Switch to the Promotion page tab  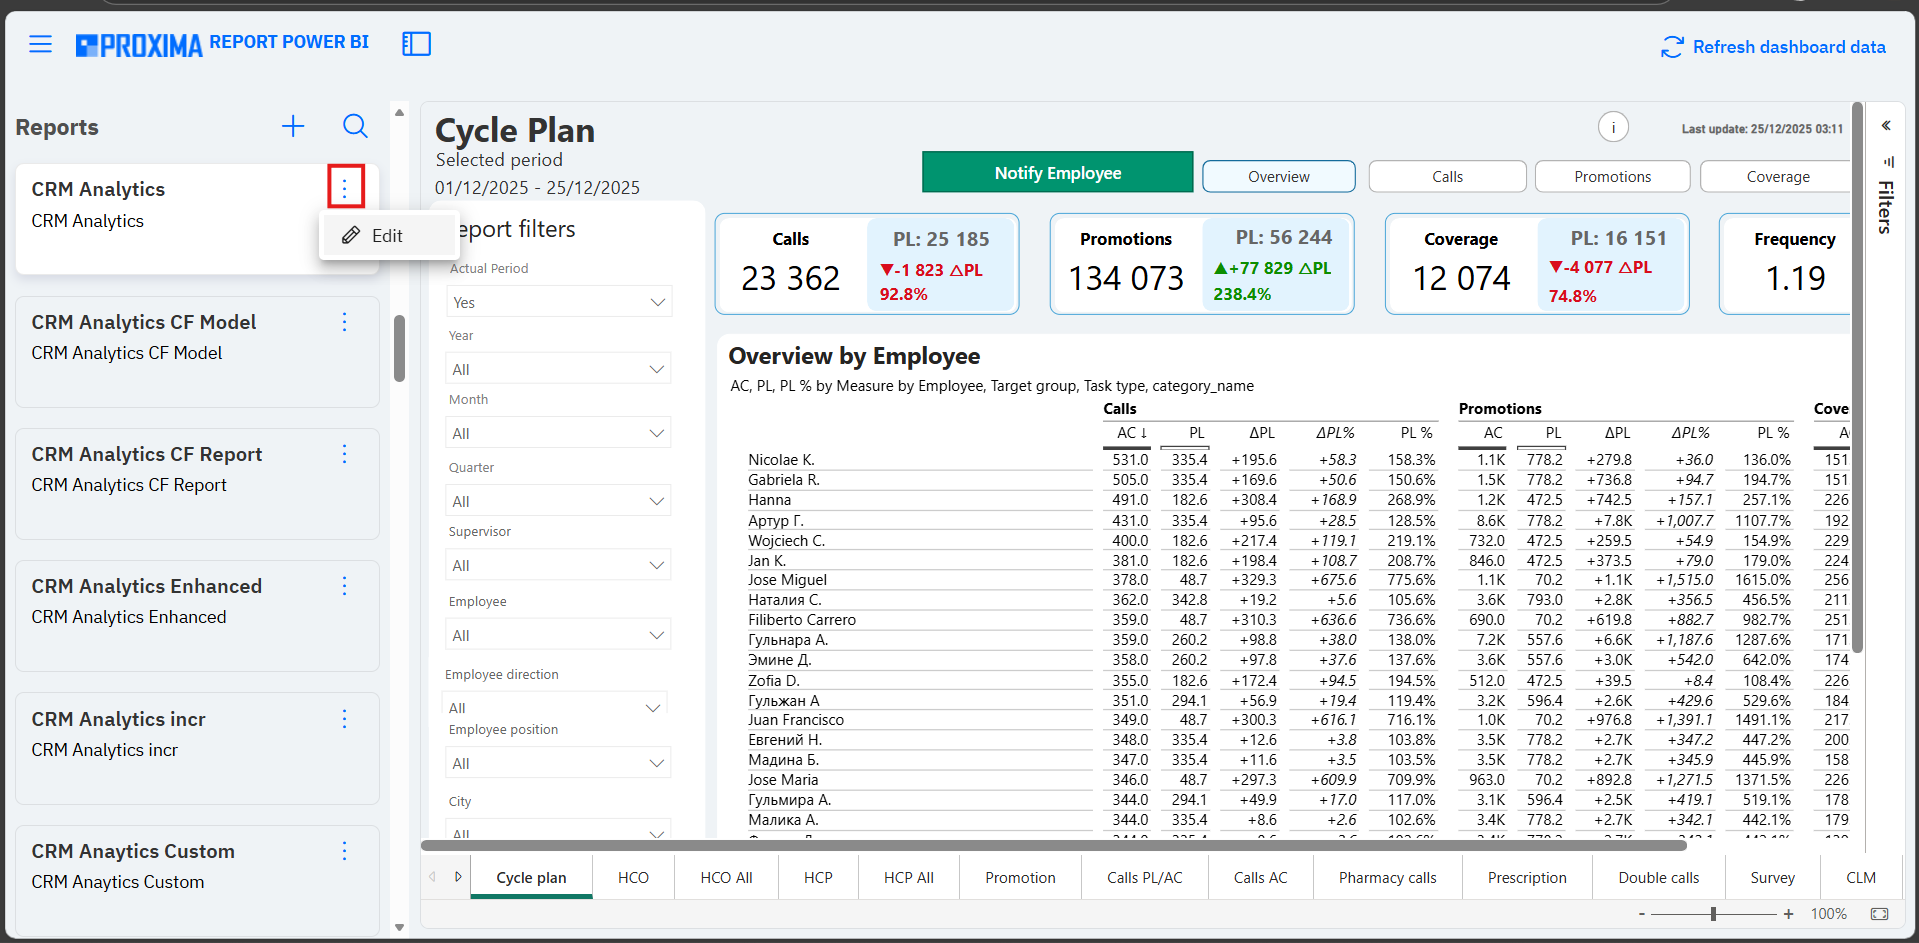coord(1020,878)
